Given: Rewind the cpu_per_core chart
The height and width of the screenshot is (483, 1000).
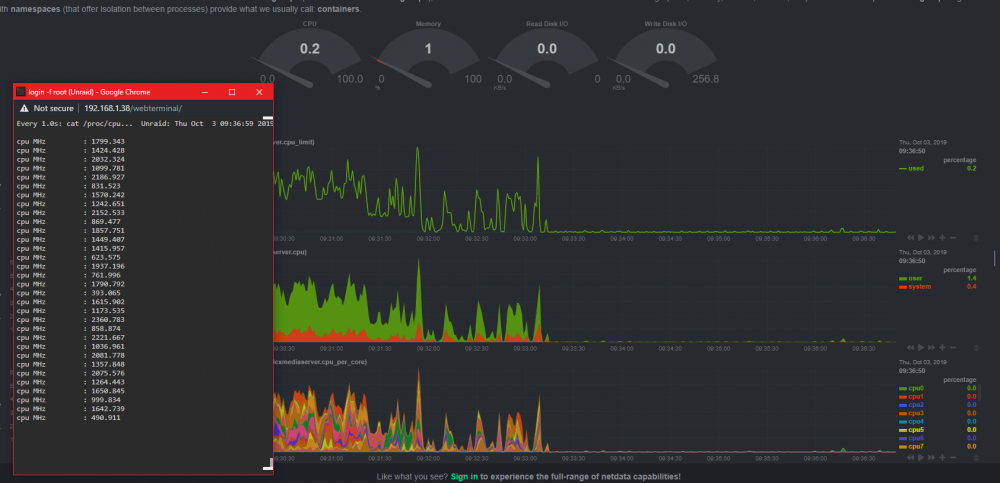Looking at the screenshot, I should pyautogui.click(x=911, y=457).
